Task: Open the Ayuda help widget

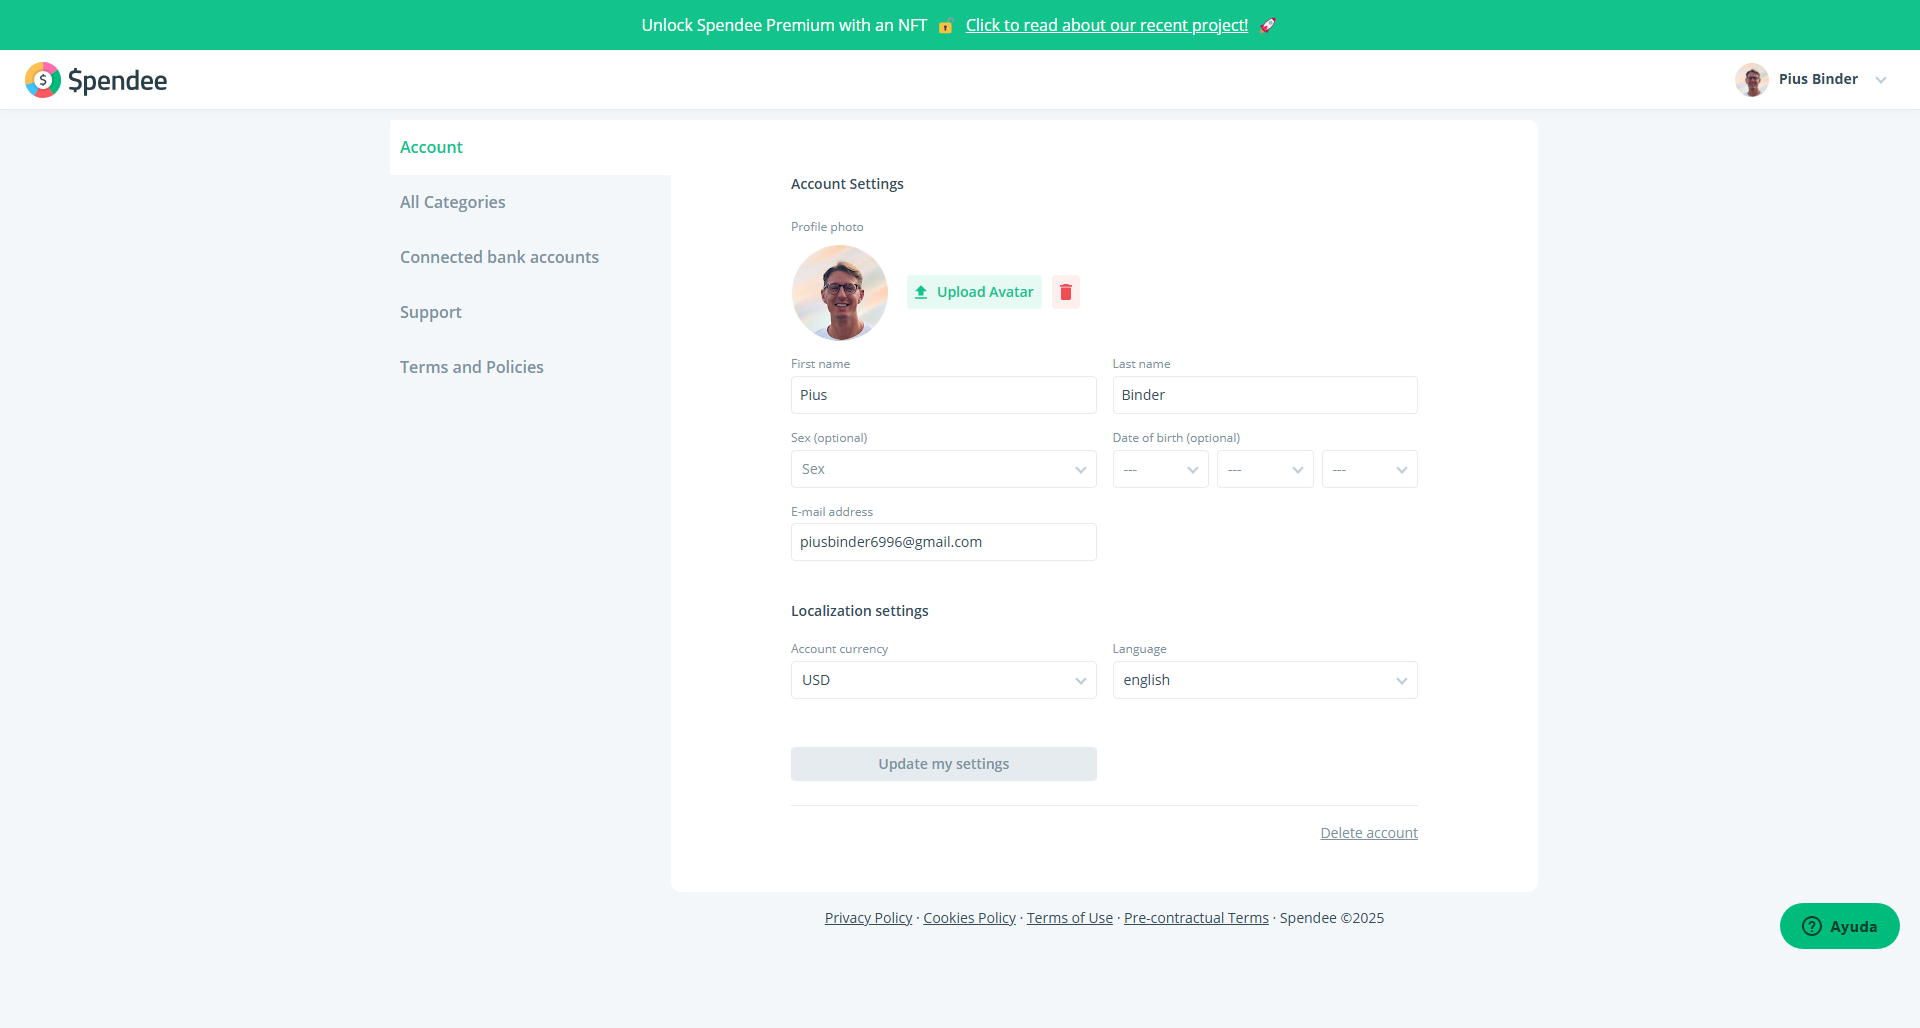Action: 1839,926
